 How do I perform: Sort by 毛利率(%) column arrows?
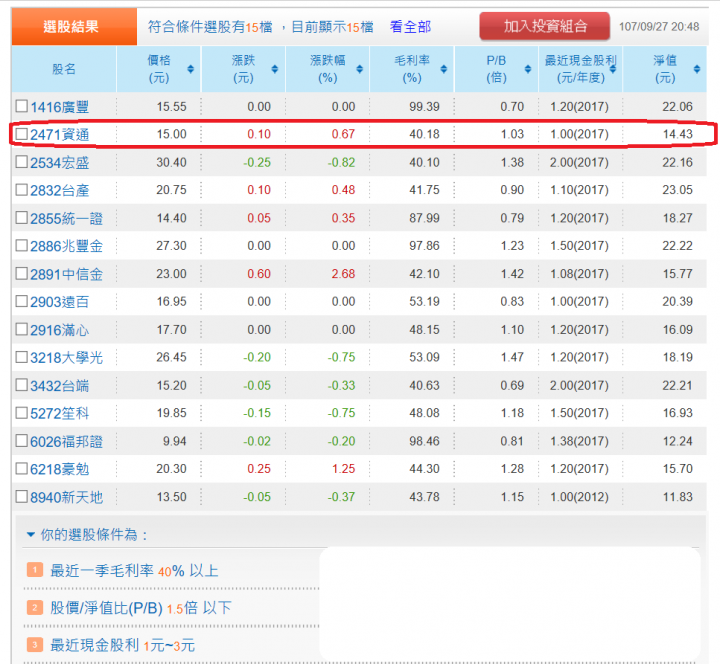point(444,69)
